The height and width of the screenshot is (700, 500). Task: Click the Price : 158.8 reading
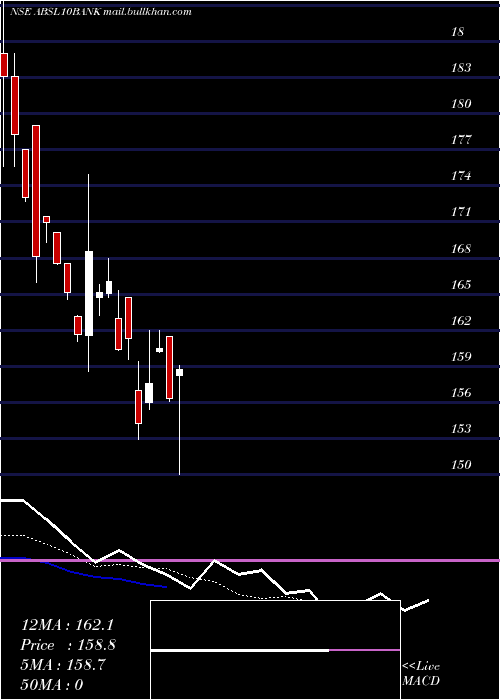click(68, 645)
